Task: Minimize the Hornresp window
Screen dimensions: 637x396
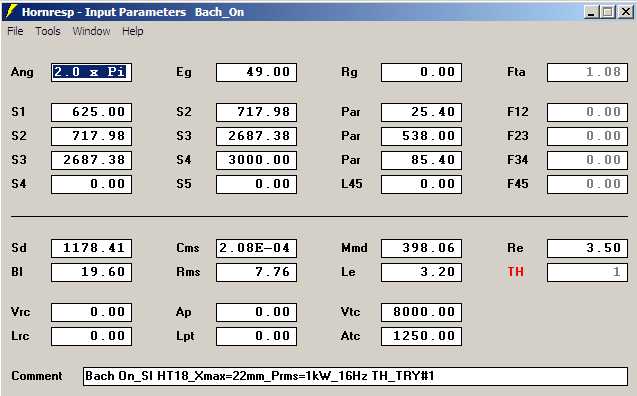Action: click(x=592, y=12)
